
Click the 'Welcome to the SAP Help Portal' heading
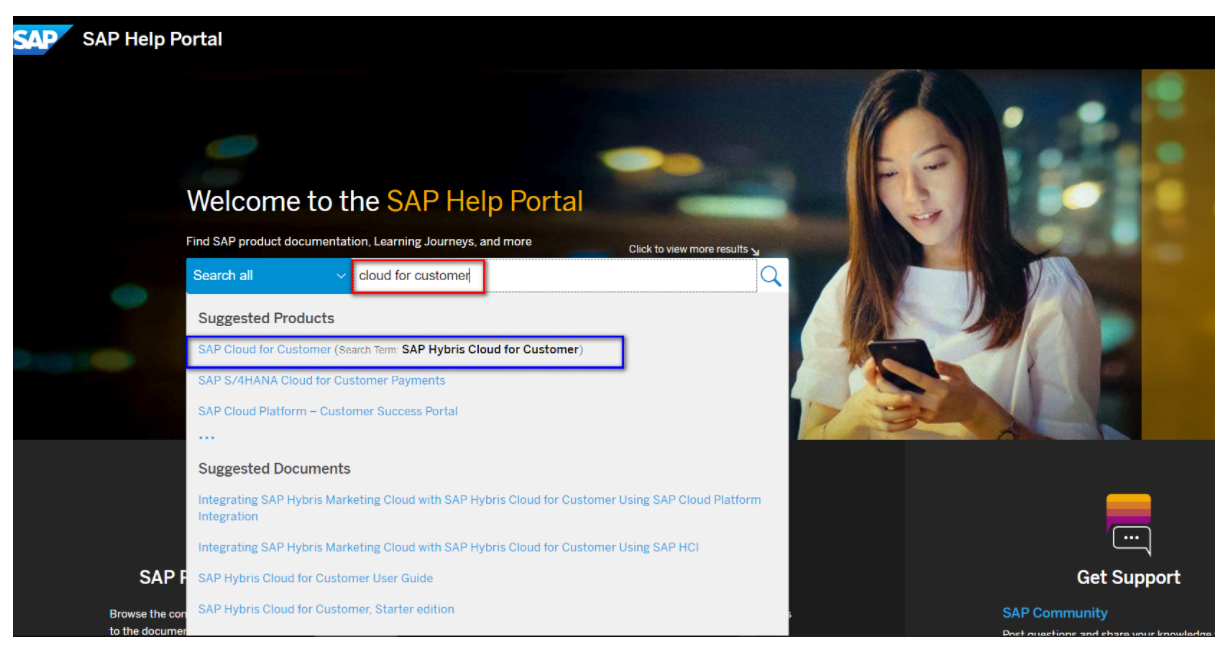(385, 201)
